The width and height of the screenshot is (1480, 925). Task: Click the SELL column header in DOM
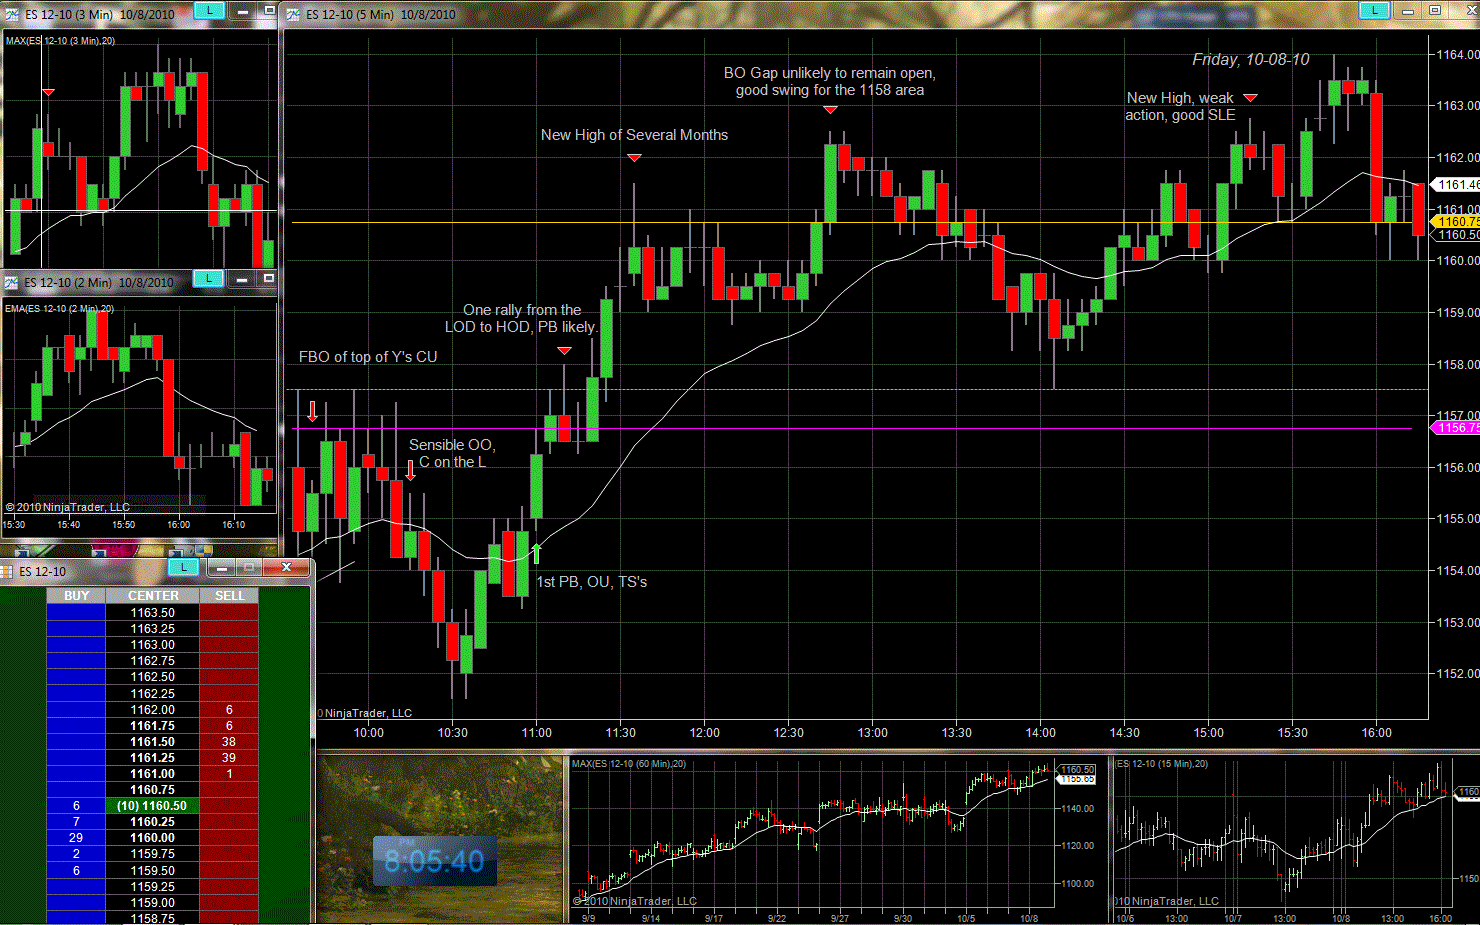(x=229, y=596)
